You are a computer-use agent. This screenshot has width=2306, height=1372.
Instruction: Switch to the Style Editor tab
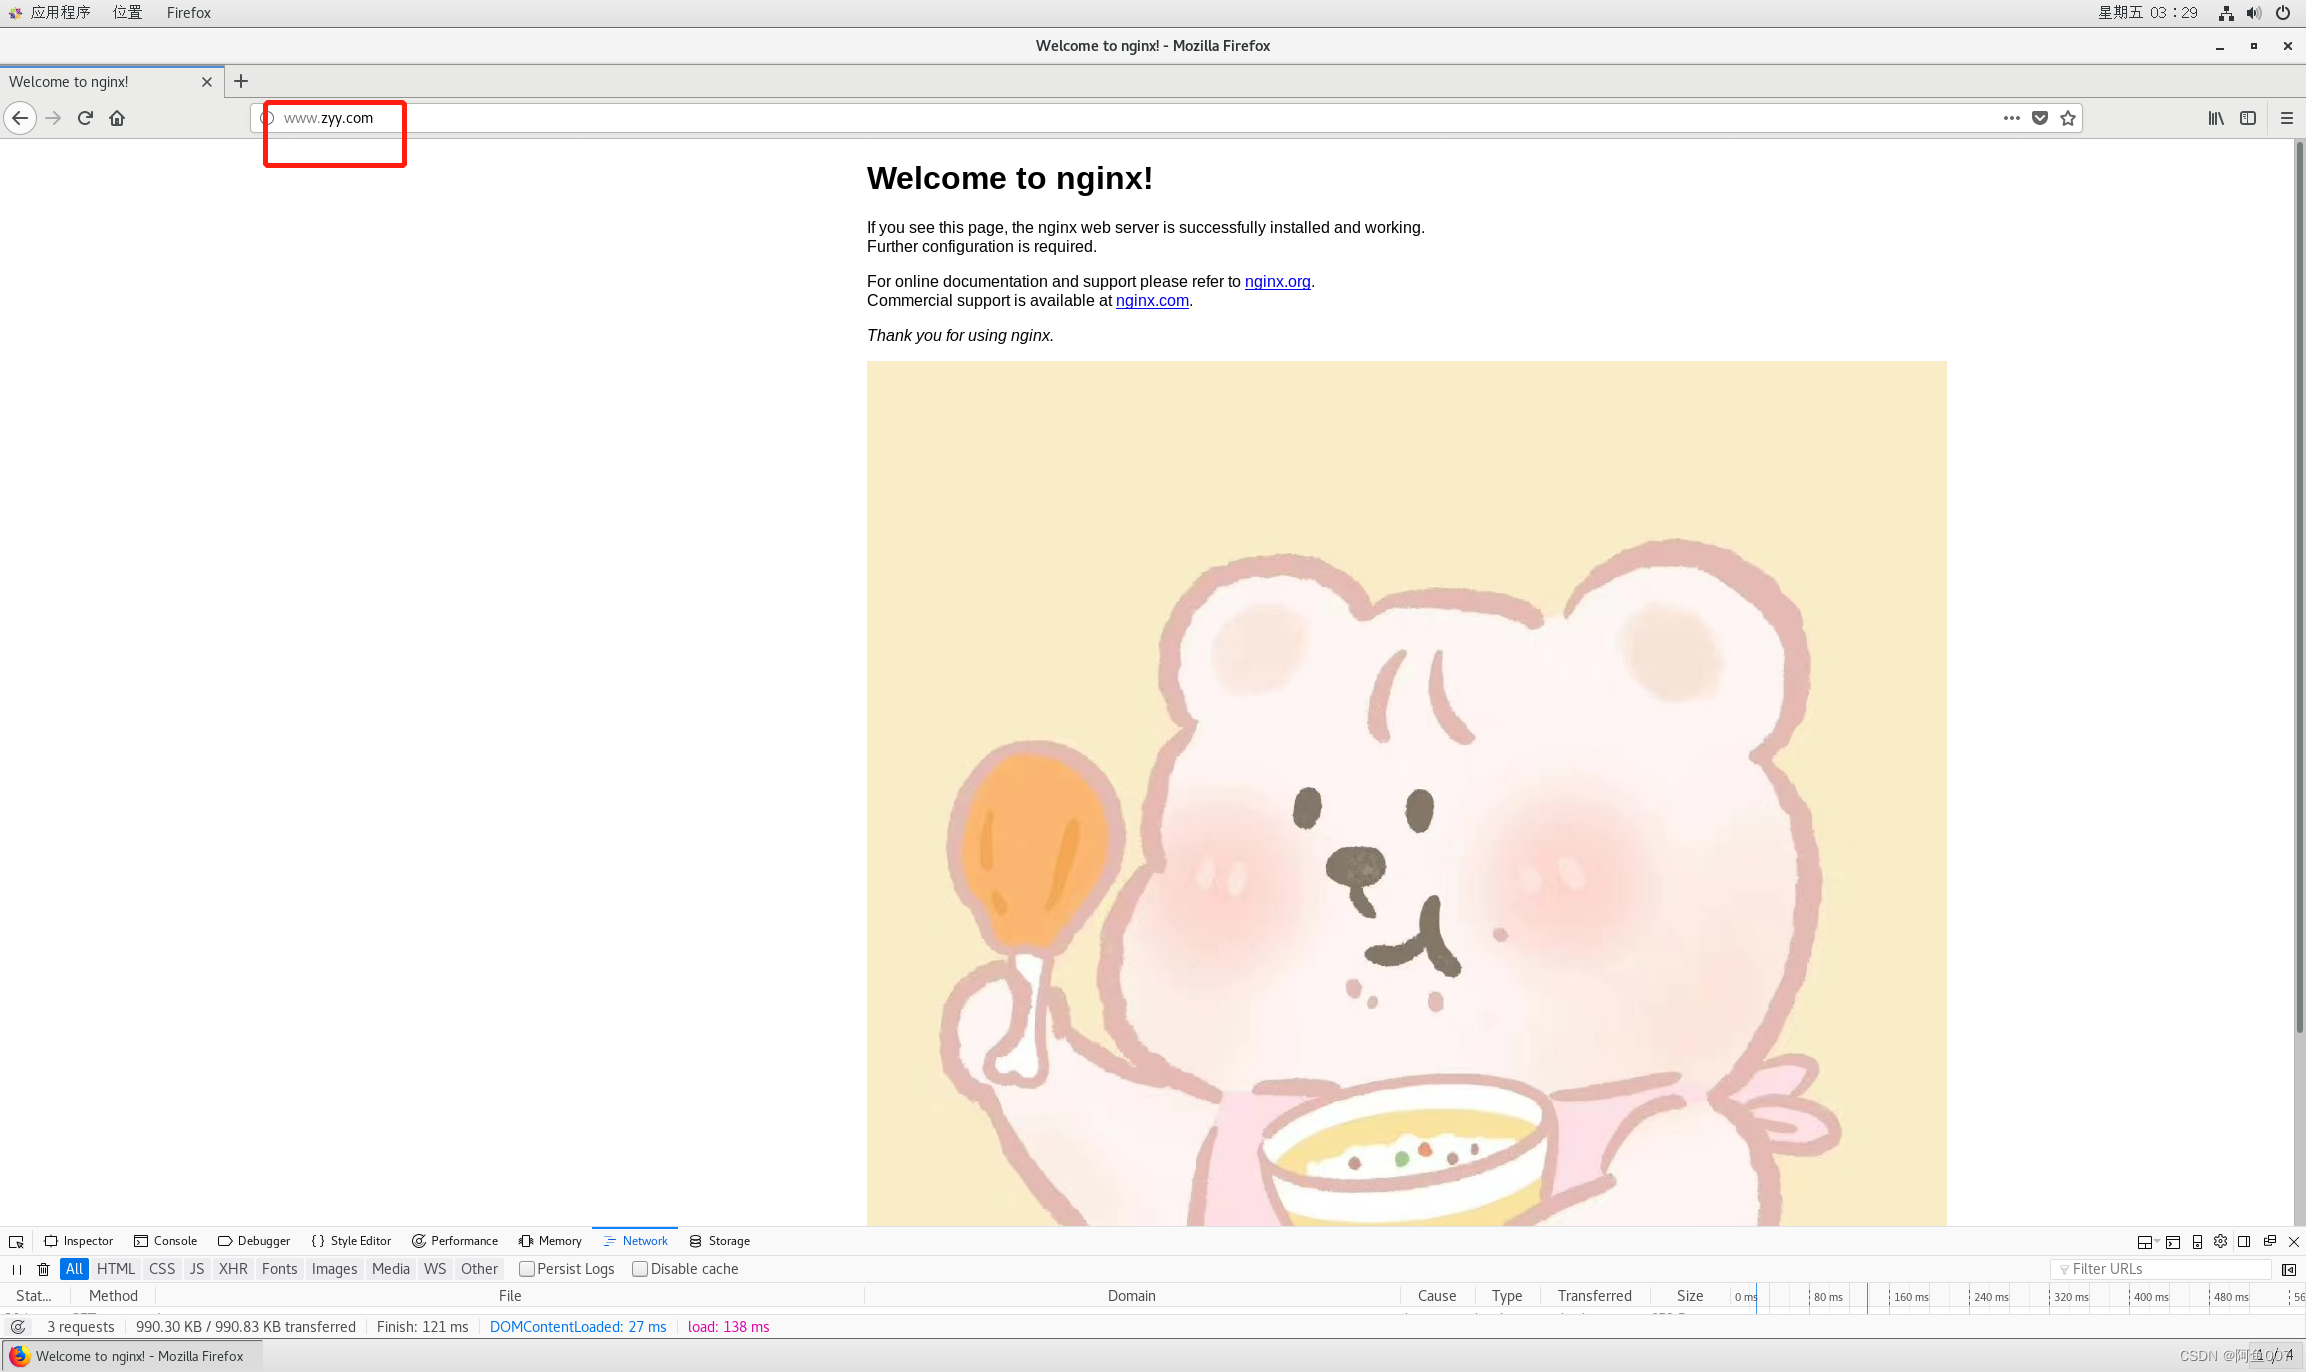[351, 1241]
